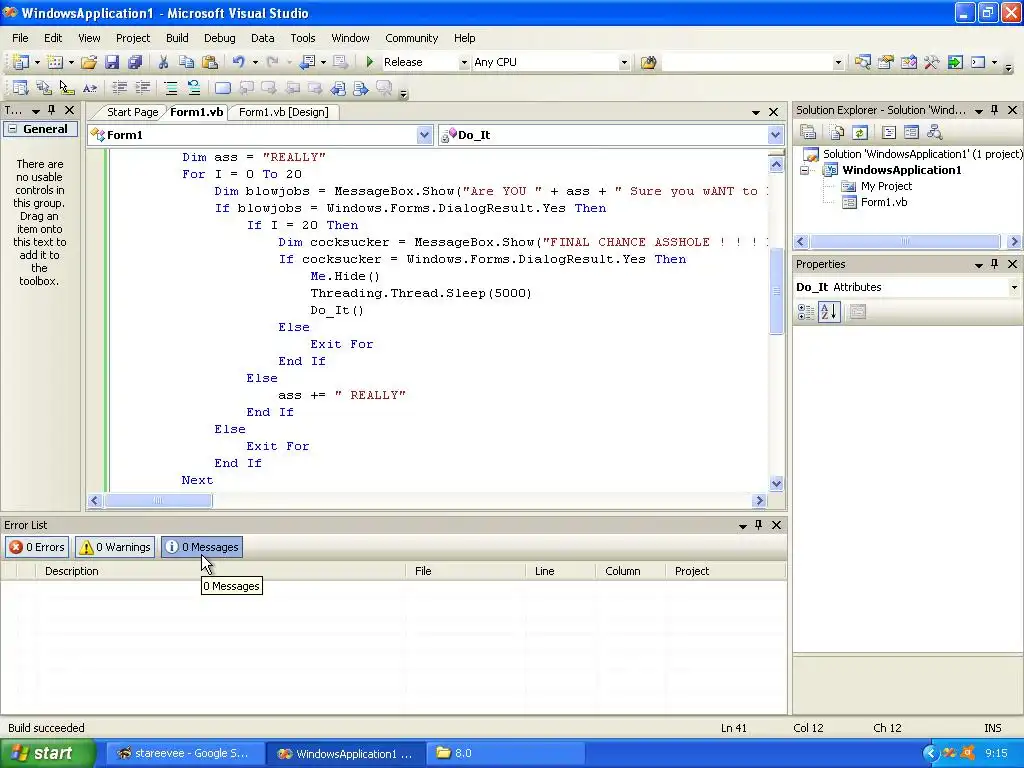Toggle bookmark using the blue rectangle icon
This screenshot has width=1024, height=768.
(x=223, y=88)
